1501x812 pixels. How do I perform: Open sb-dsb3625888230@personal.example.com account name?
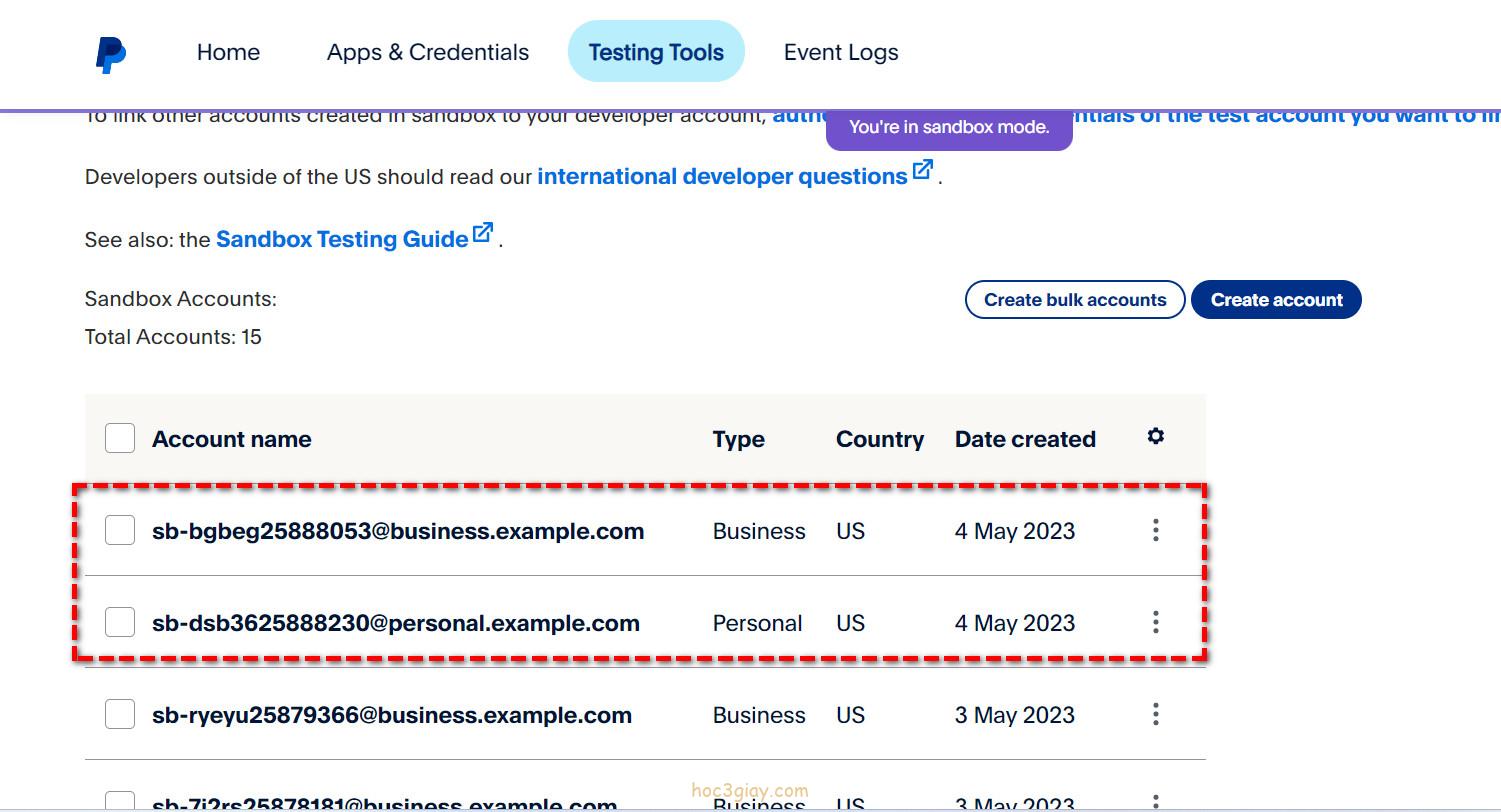point(395,623)
